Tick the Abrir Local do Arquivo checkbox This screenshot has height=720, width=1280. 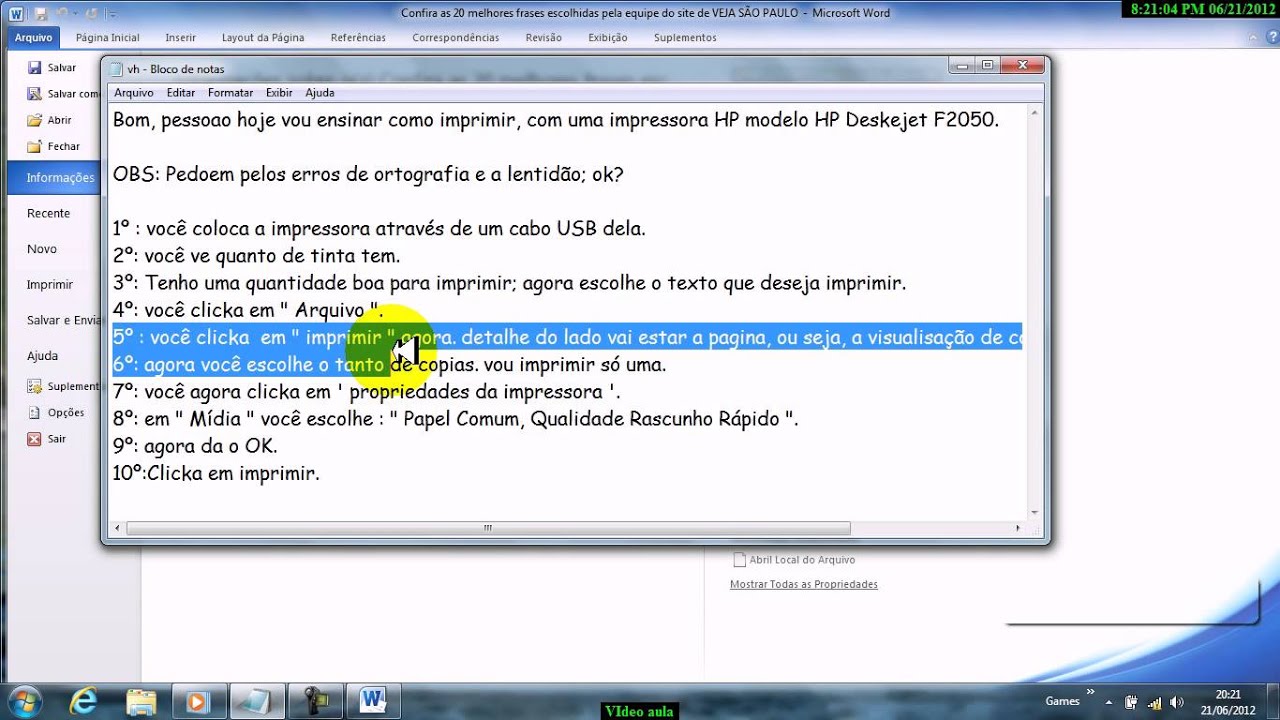coord(740,560)
